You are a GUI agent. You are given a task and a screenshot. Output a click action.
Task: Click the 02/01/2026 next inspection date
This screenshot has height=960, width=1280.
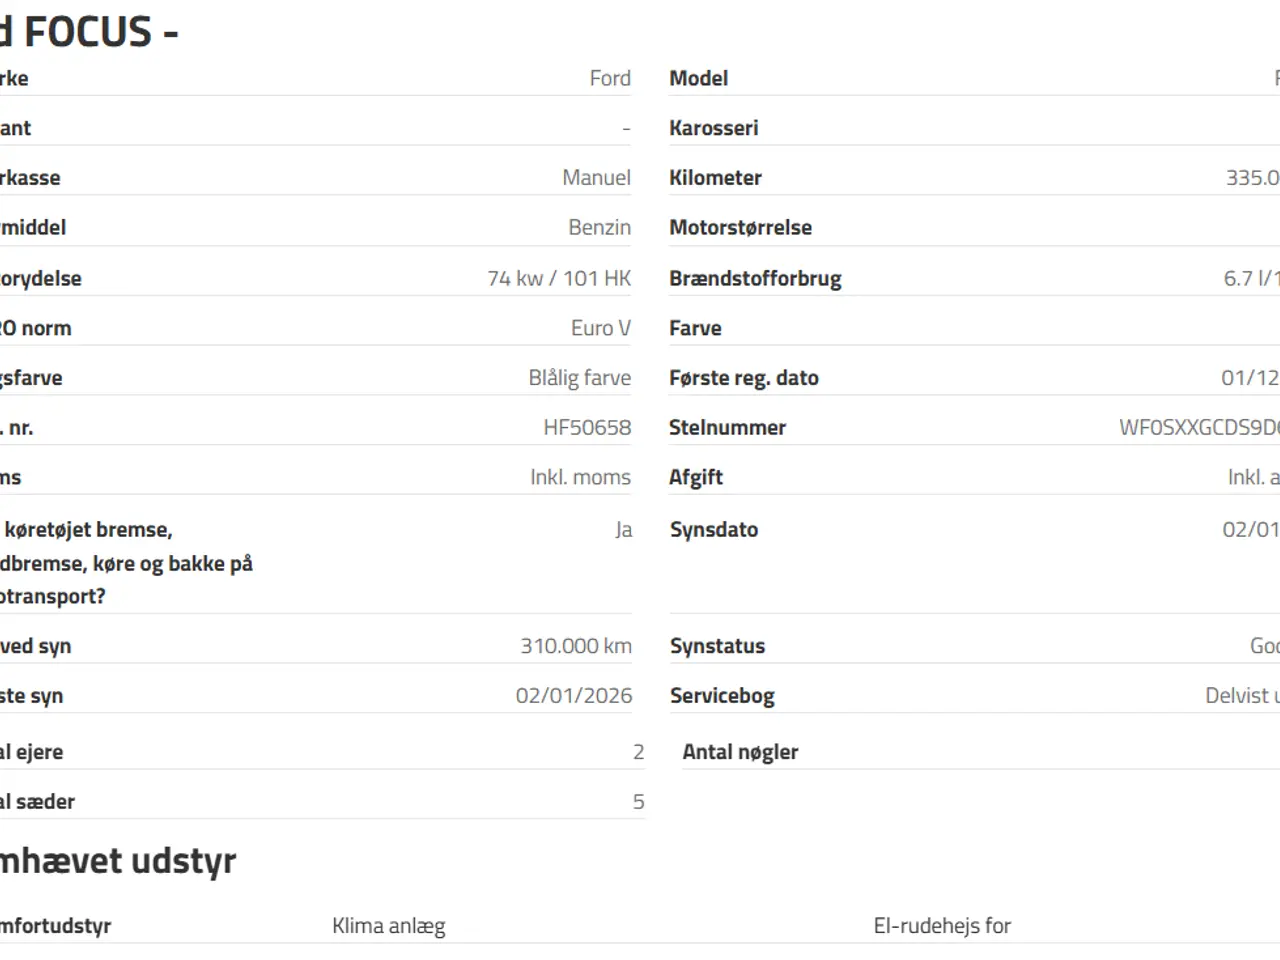pyautogui.click(x=574, y=696)
